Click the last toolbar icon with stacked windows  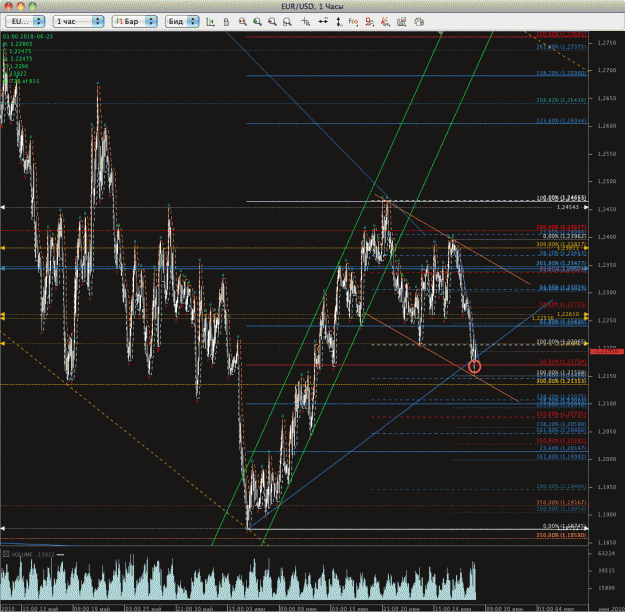coord(419,22)
